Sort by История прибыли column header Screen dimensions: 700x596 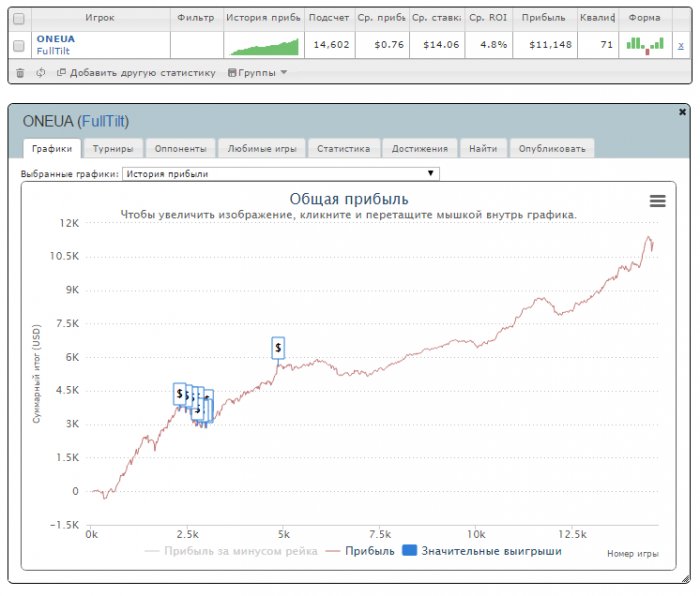pyautogui.click(x=263, y=18)
